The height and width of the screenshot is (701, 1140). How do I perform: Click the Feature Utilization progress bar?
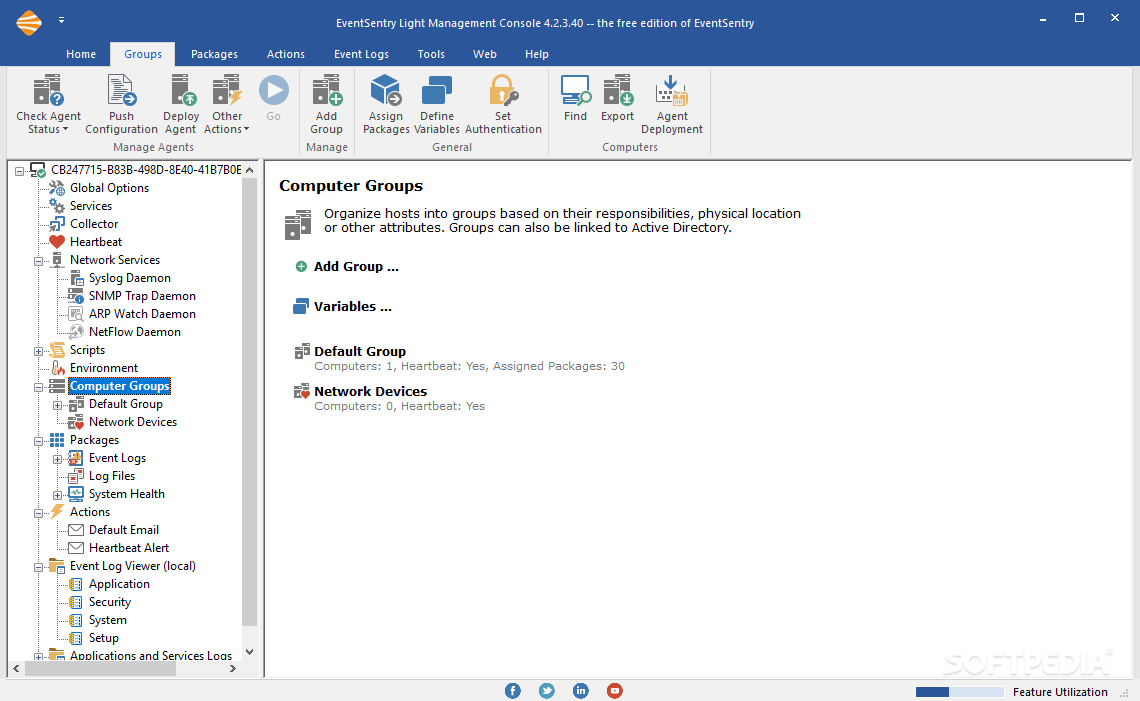click(x=959, y=692)
